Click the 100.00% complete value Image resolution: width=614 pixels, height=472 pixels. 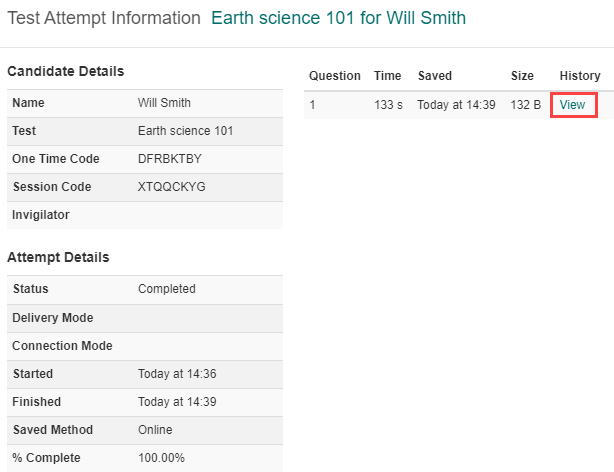(x=161, y=457)
